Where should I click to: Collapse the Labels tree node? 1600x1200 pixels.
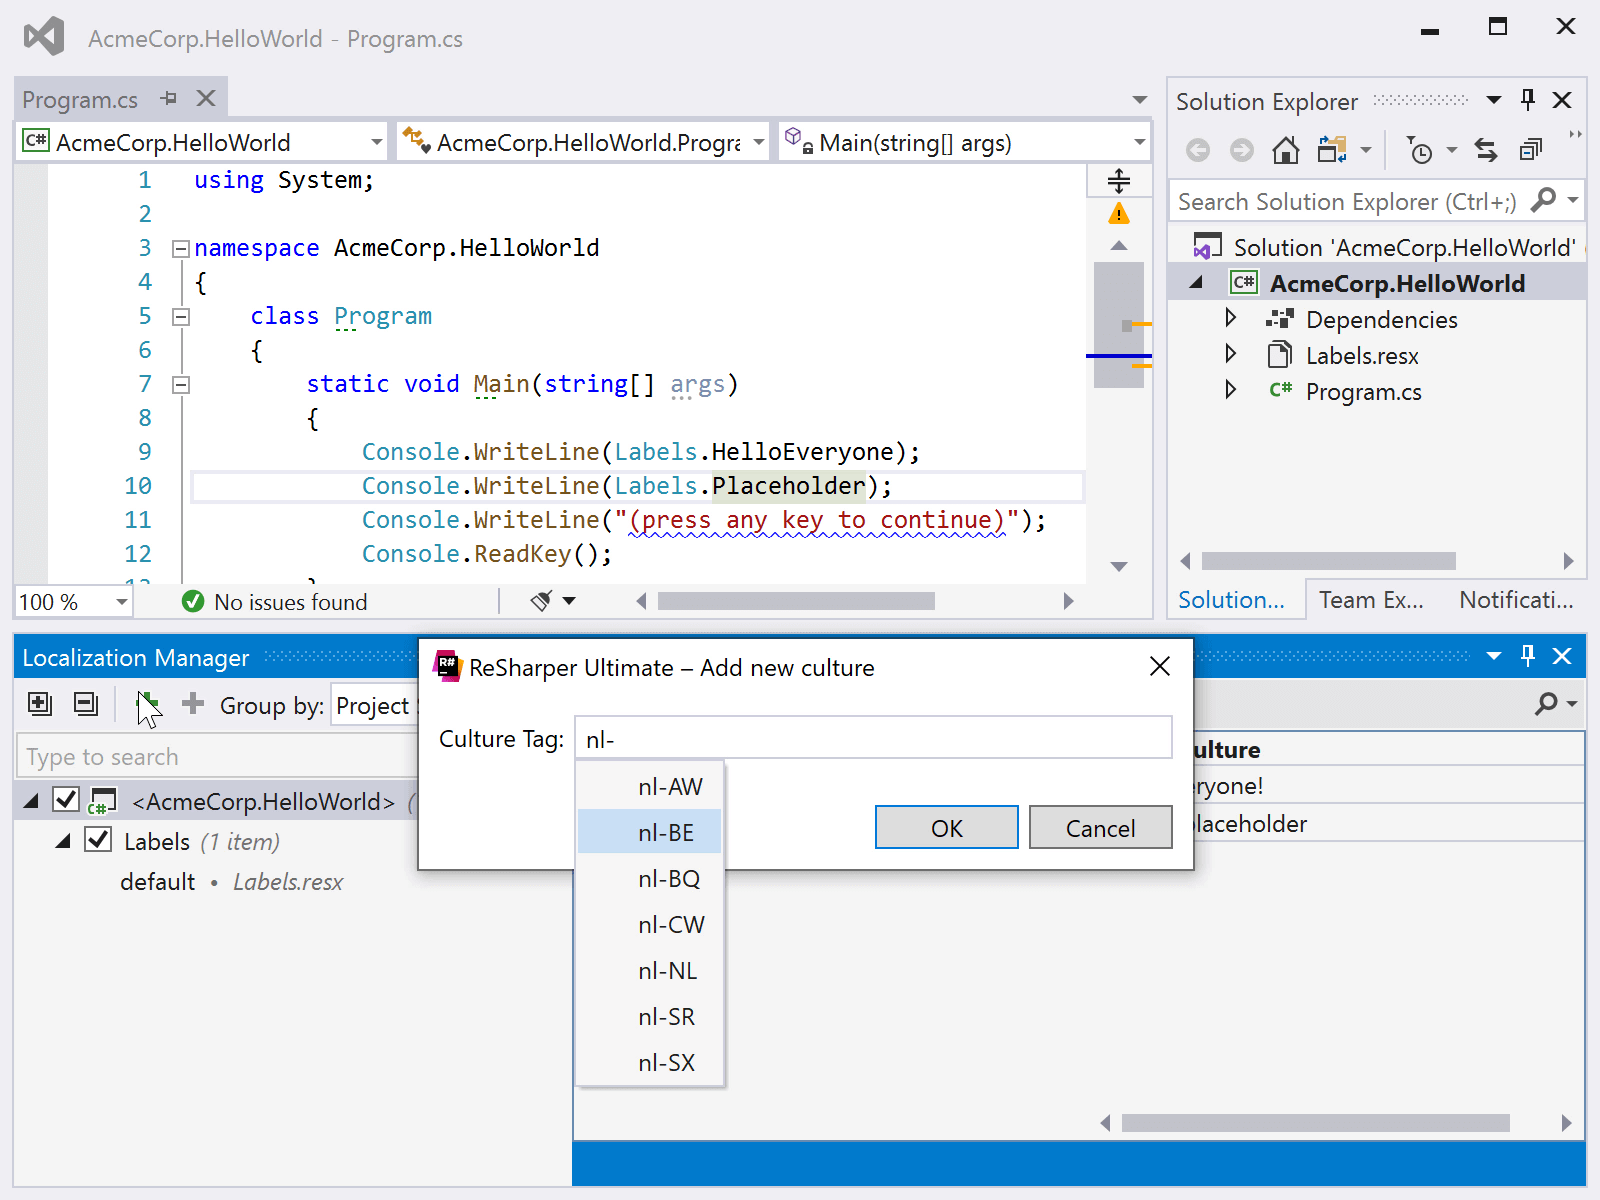pyautogui.click(x=63, y=841)
